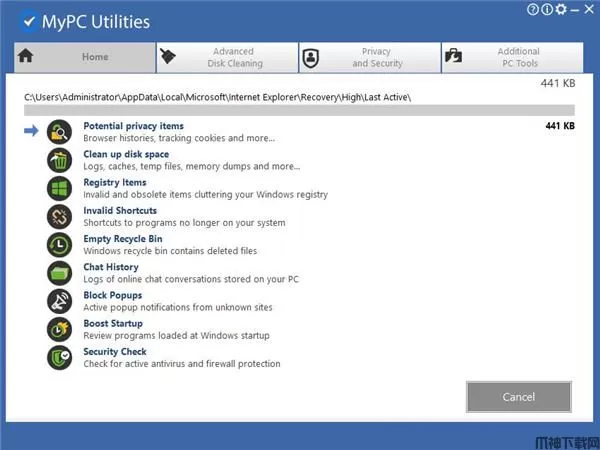Click the house icon on the Home tab
This screenshot has width=600, height=450.
[25, 56]
